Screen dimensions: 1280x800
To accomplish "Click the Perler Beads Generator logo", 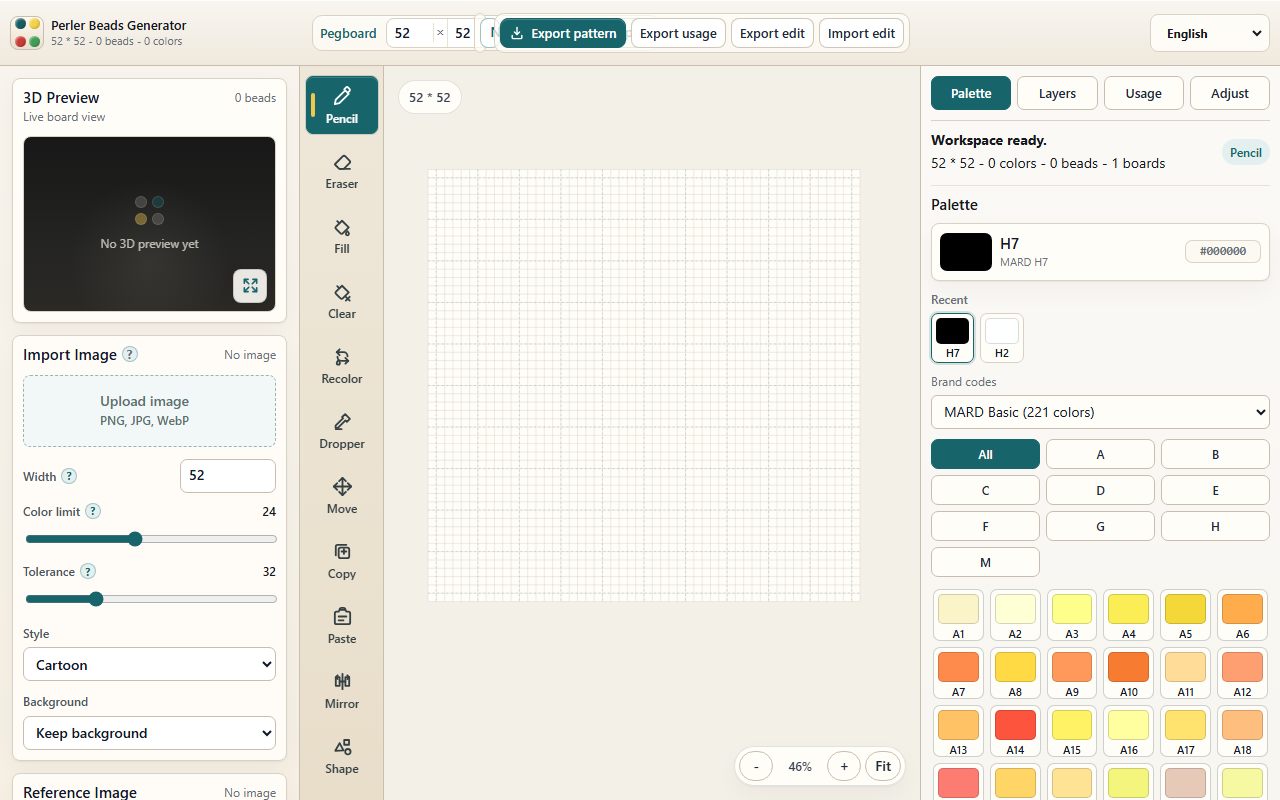I will click(x=27, y=33).
